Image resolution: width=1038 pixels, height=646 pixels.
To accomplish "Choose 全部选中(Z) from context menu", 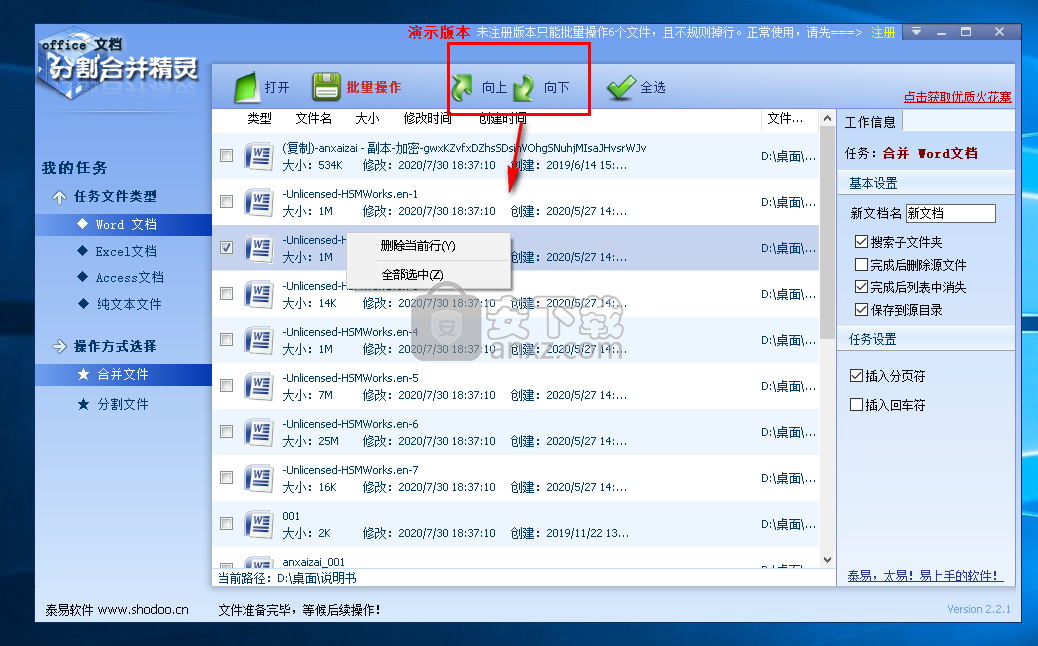I will click(428, 275).
